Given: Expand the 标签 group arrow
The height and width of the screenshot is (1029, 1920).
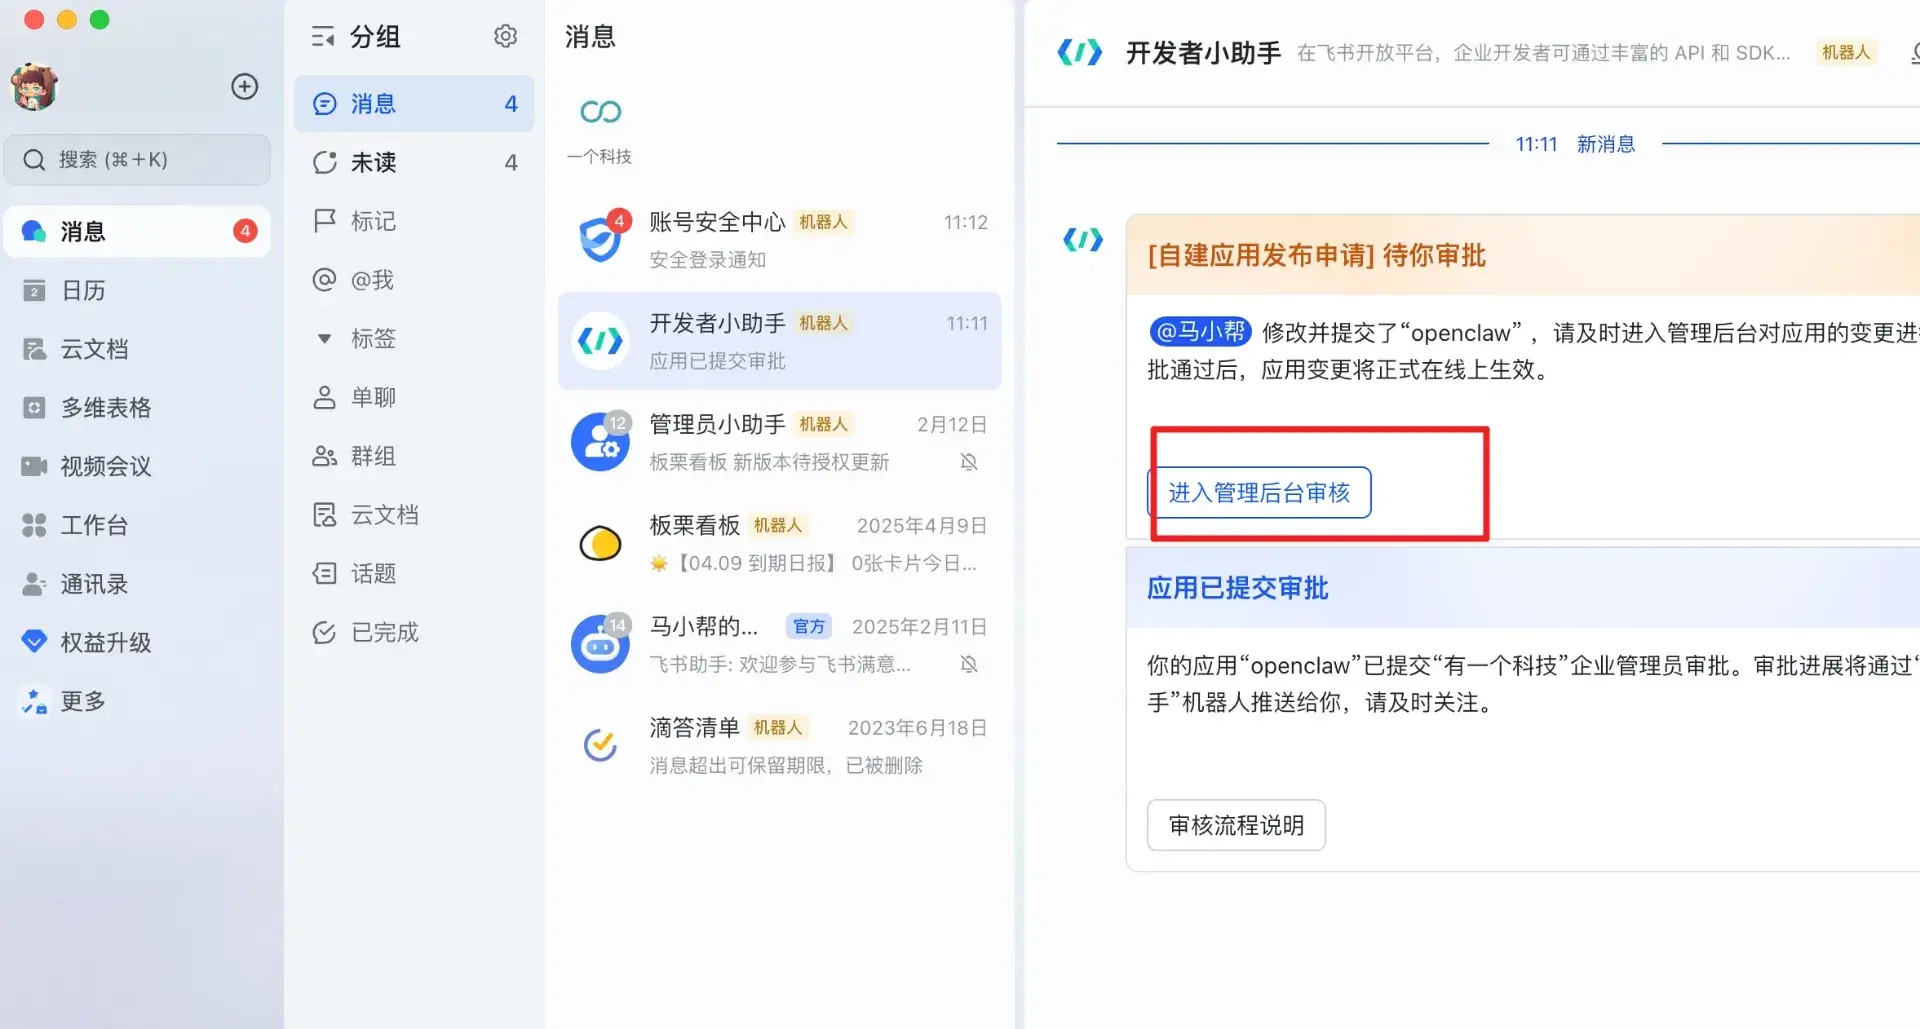Looking at the screenshot, I should click(324, 339).
